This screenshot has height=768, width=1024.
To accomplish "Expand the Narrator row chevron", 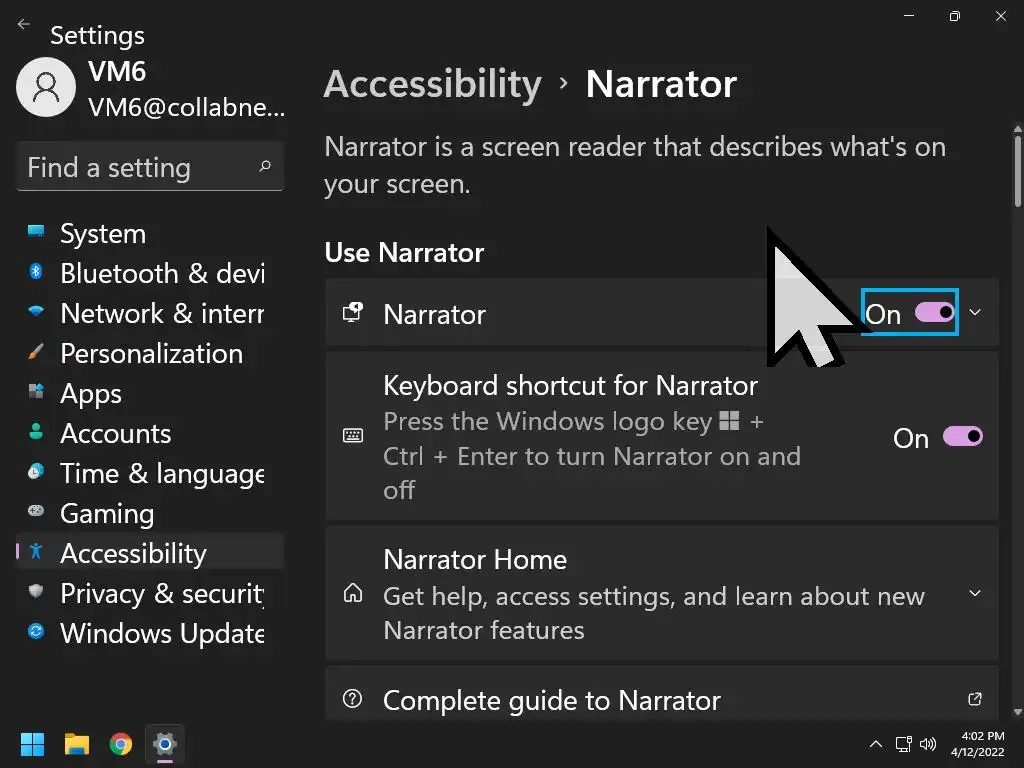I will 975,313.
